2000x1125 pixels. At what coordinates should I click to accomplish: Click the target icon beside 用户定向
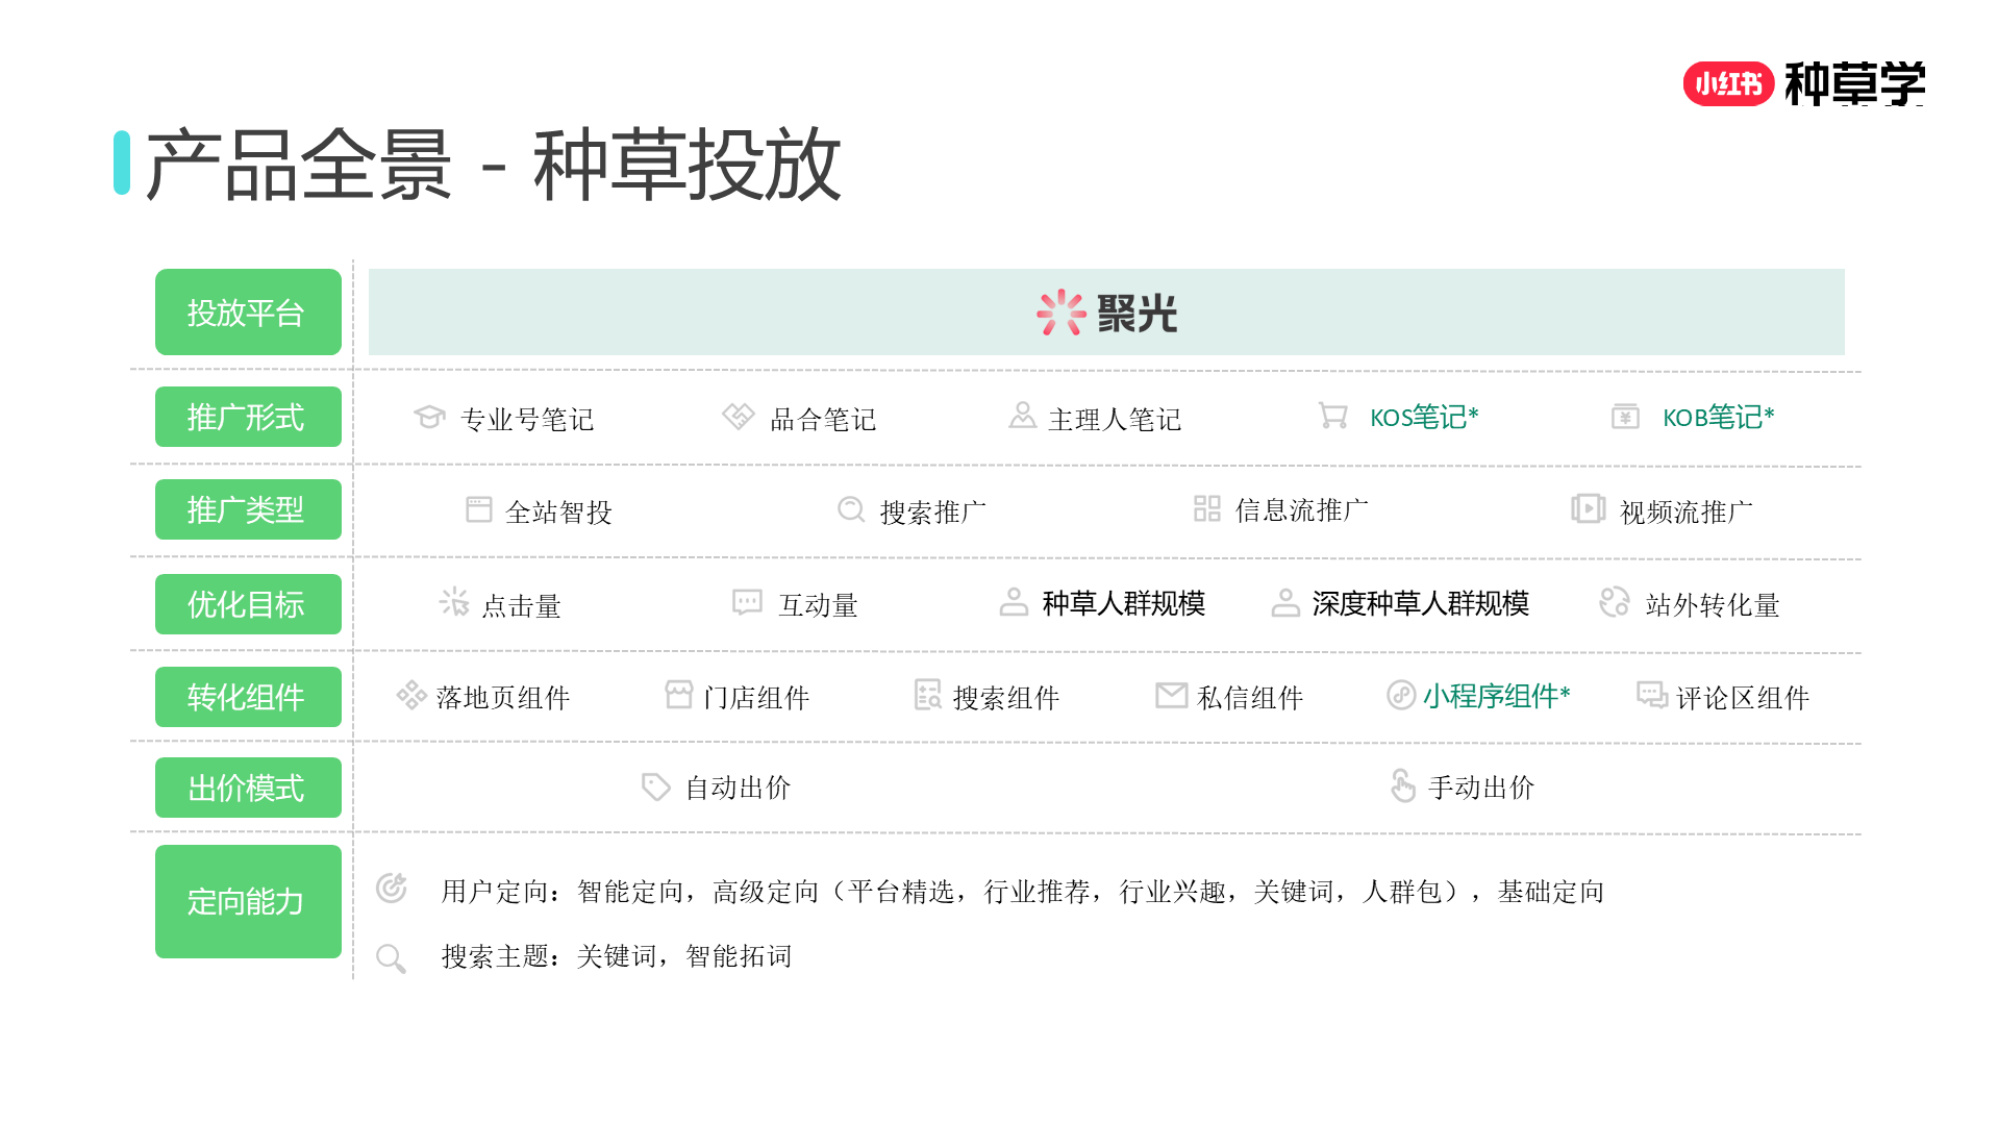(393, 890)
